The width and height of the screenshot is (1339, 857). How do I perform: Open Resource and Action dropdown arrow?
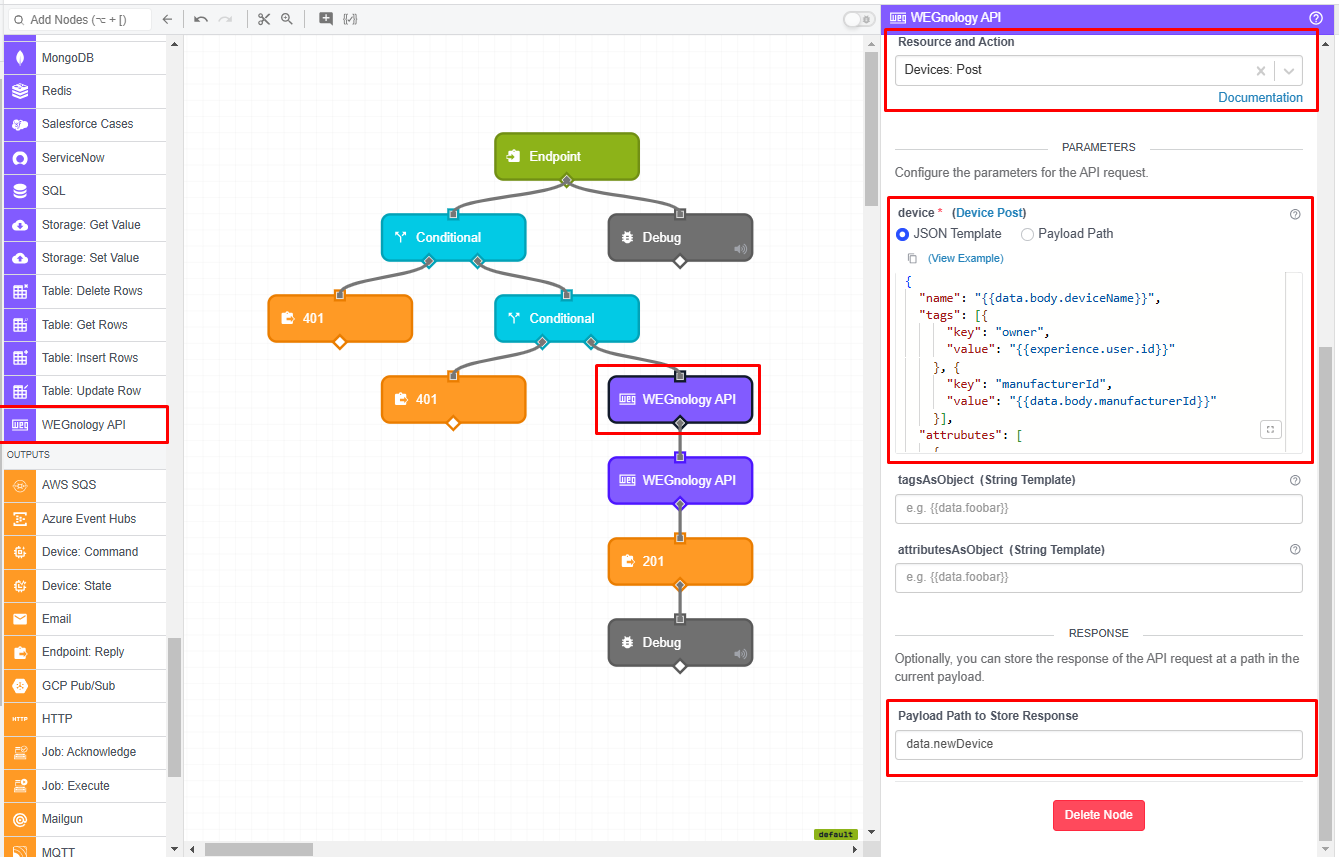coord(1290,71)
